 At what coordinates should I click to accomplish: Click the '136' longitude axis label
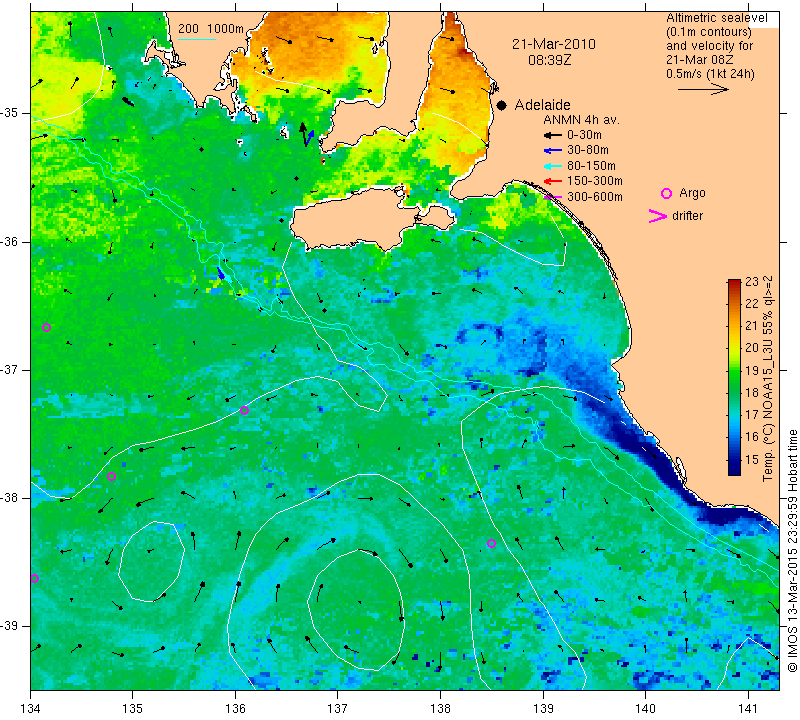click(235, 709)
